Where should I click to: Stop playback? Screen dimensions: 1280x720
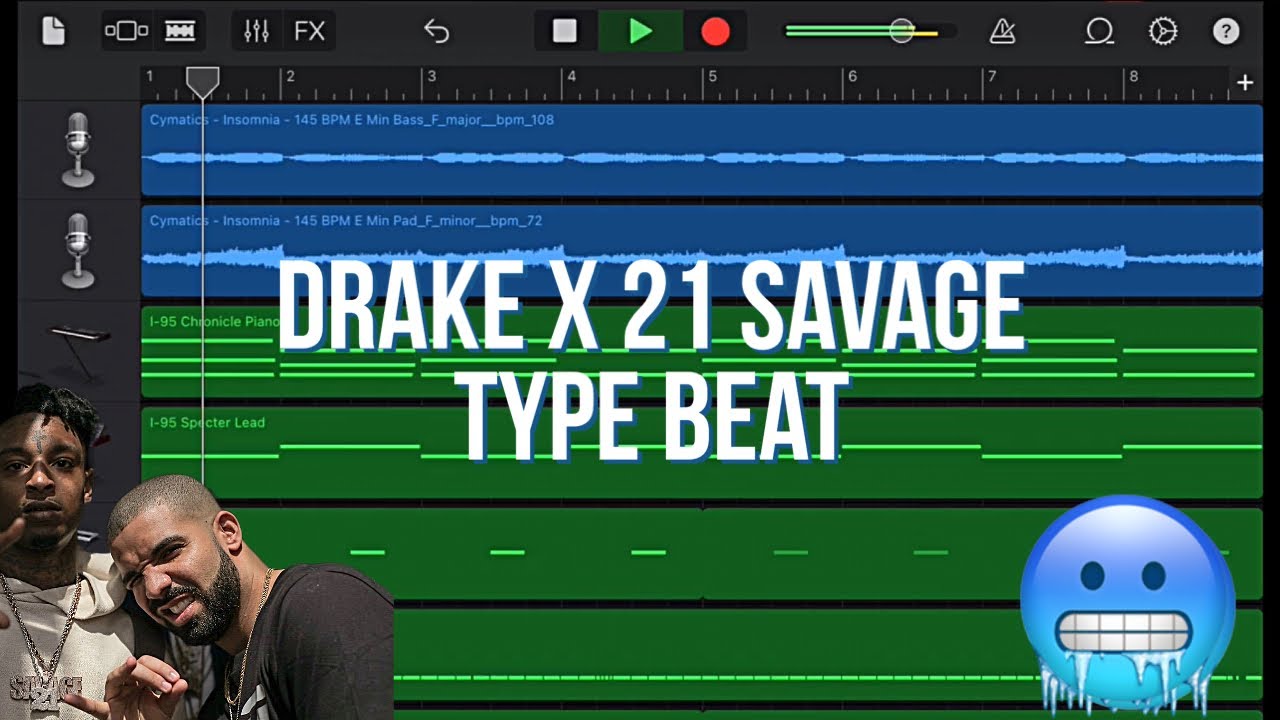tap(565, 31)
